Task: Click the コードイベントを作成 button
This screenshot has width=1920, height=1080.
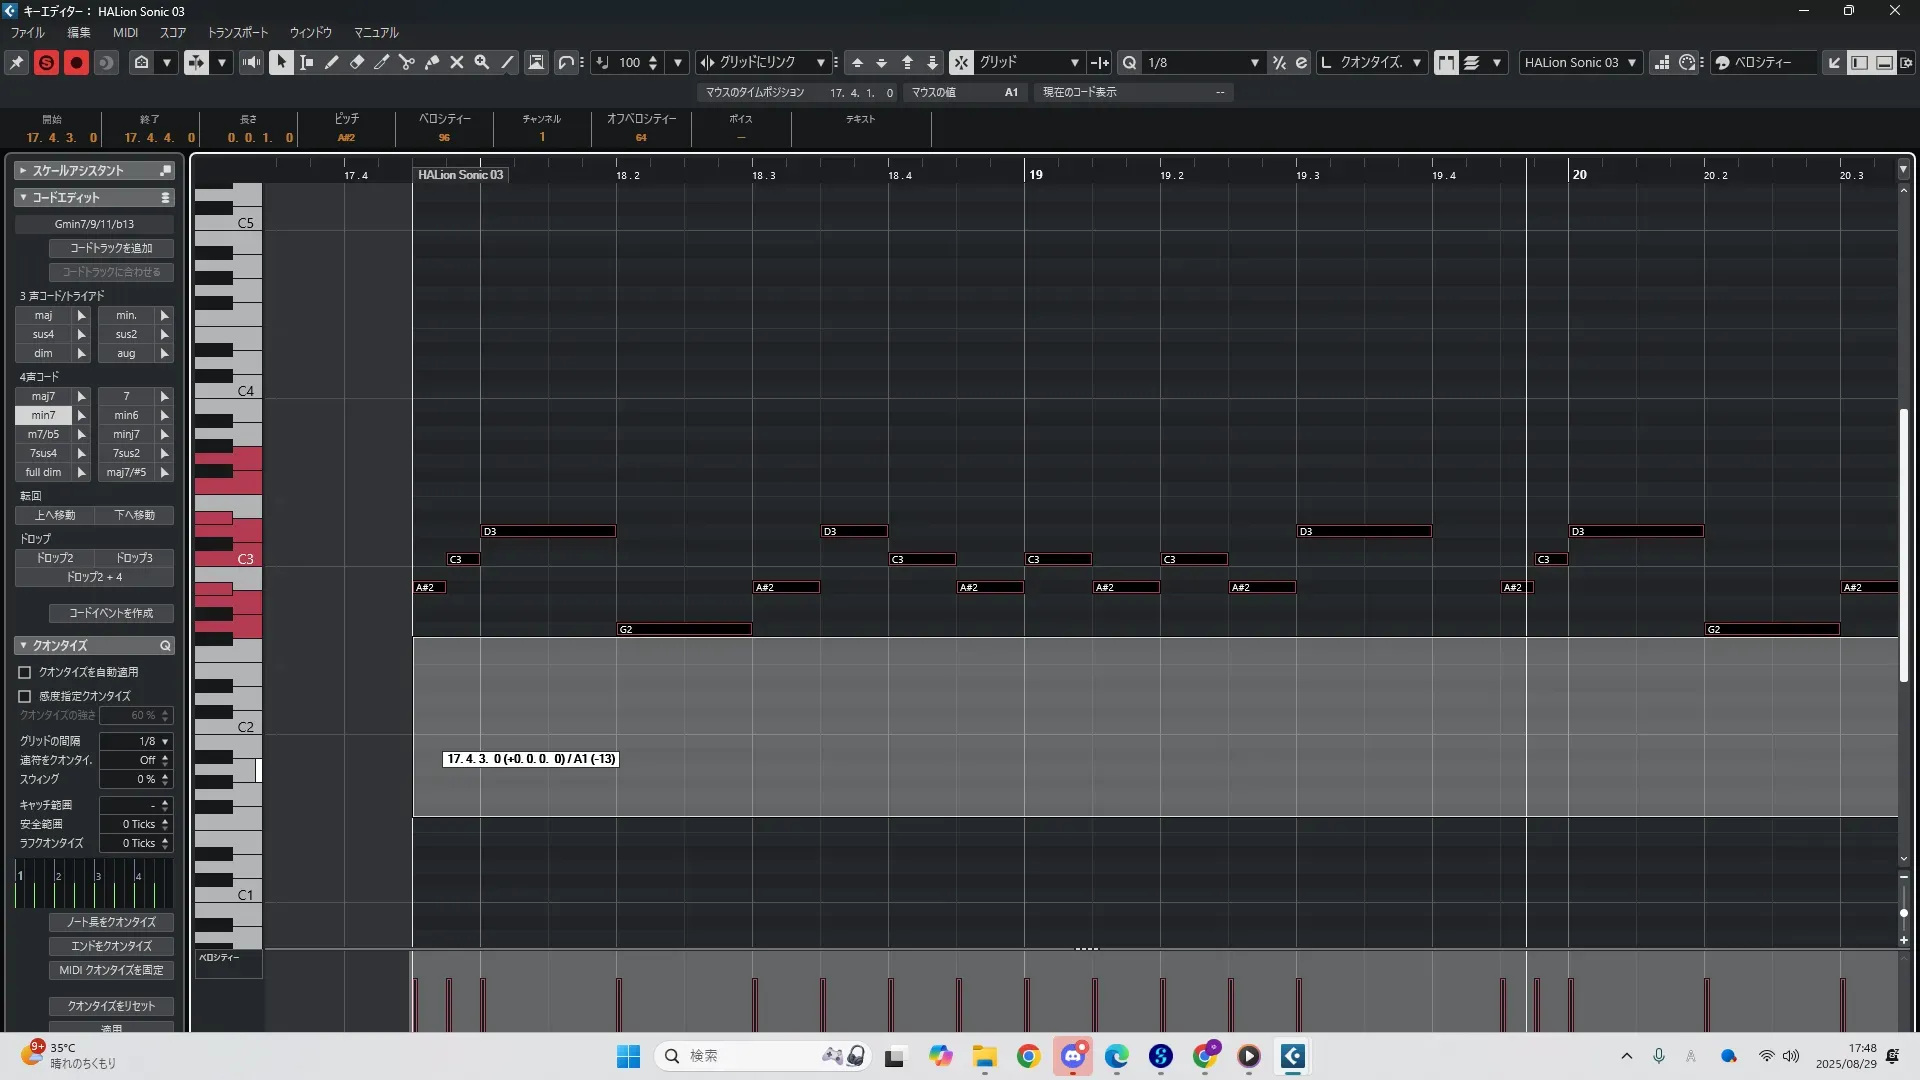Action: pyautogui.click(x=111, y=613)
